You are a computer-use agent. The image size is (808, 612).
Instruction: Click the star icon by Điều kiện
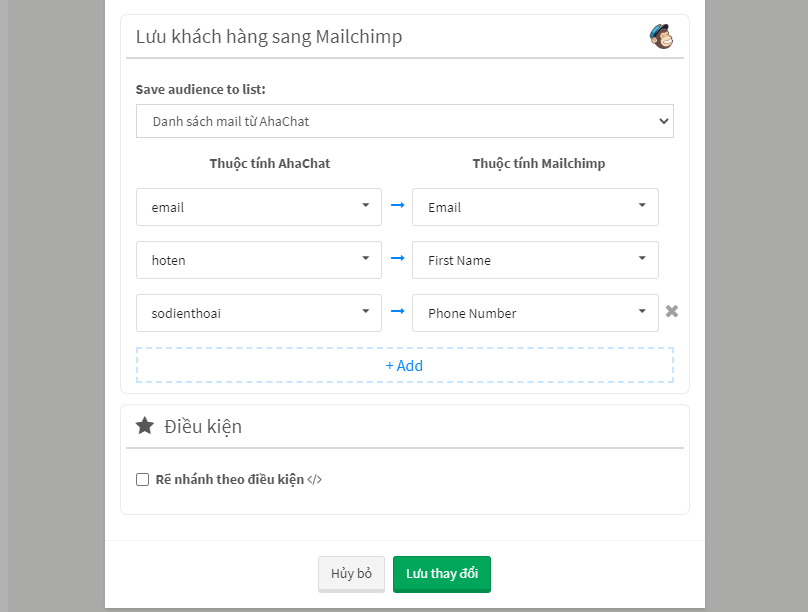coord(145,426)
